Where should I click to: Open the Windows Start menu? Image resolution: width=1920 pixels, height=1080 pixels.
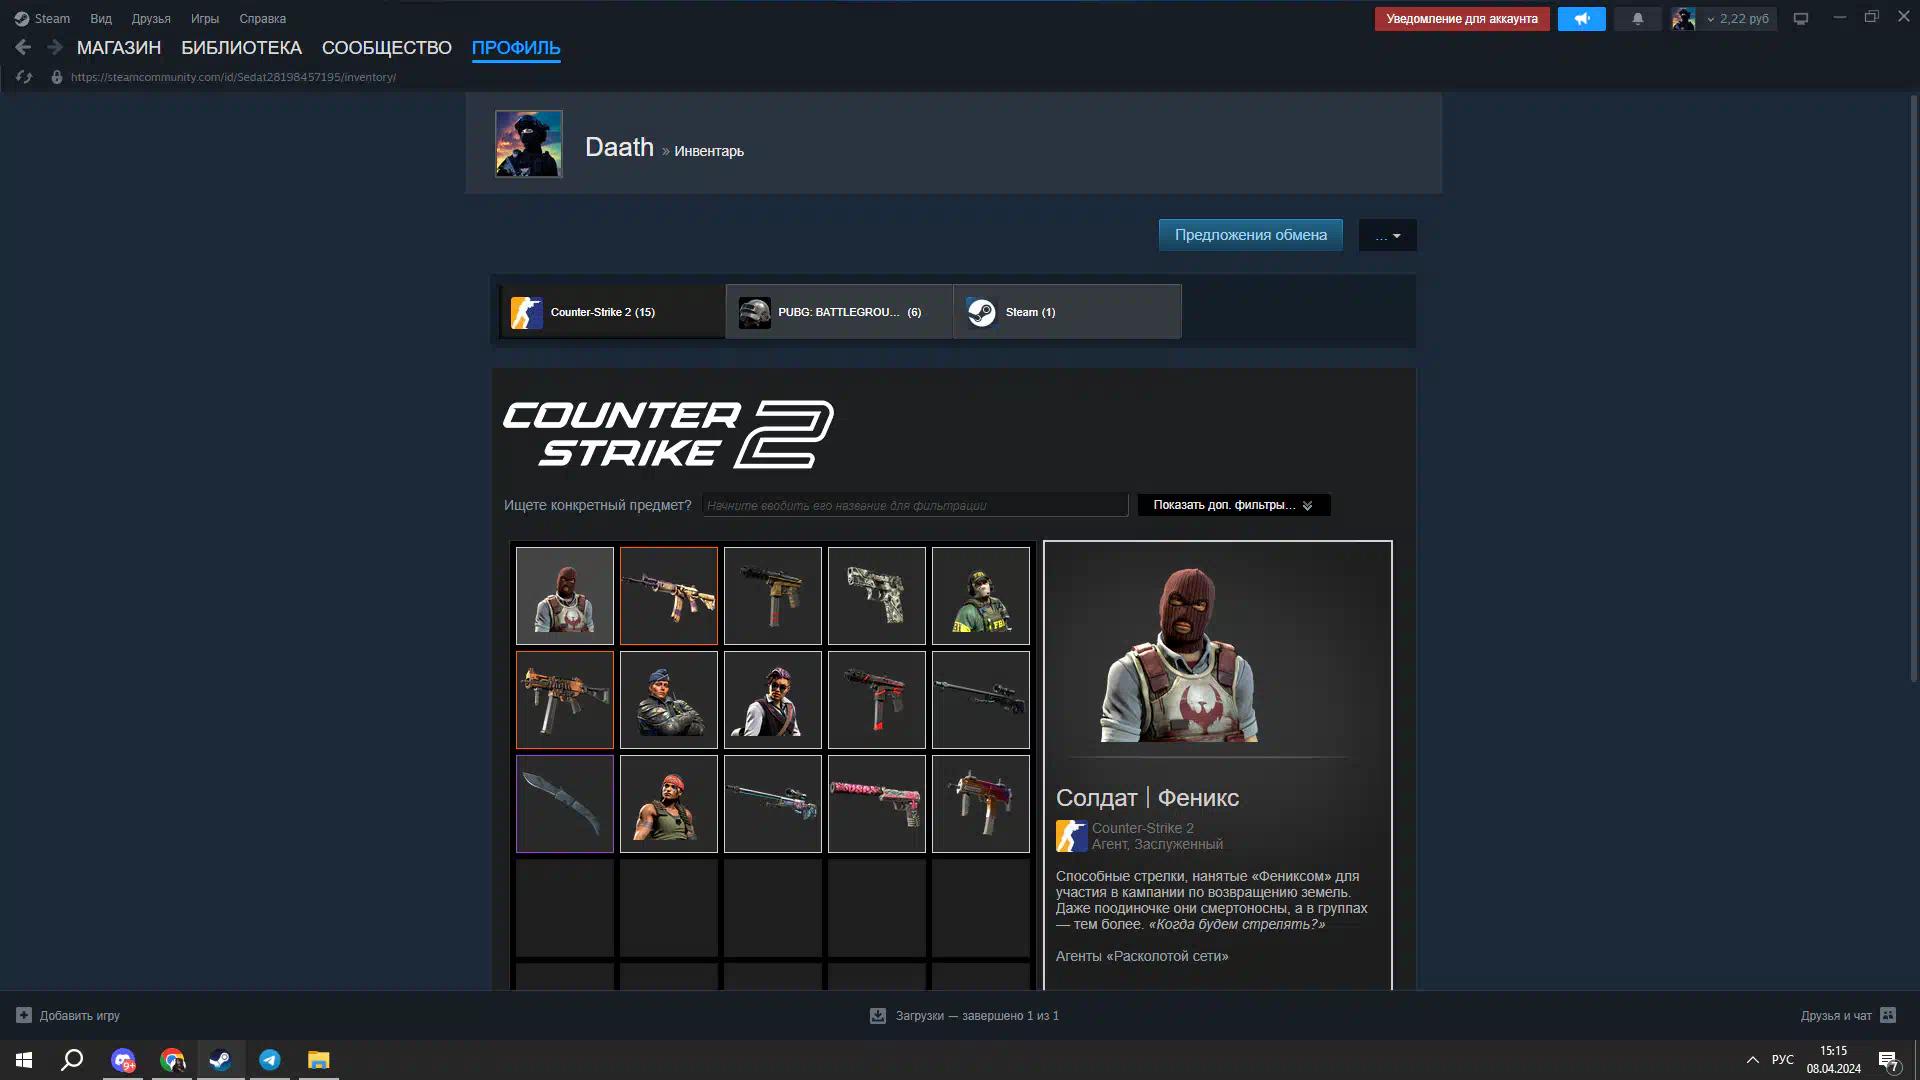click(24, 1060)
